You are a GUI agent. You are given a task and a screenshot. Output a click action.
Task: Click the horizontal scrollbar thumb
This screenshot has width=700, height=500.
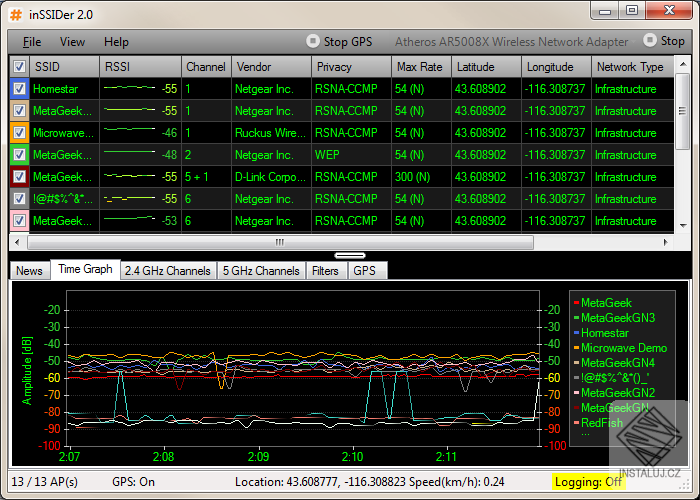[280, 242]
